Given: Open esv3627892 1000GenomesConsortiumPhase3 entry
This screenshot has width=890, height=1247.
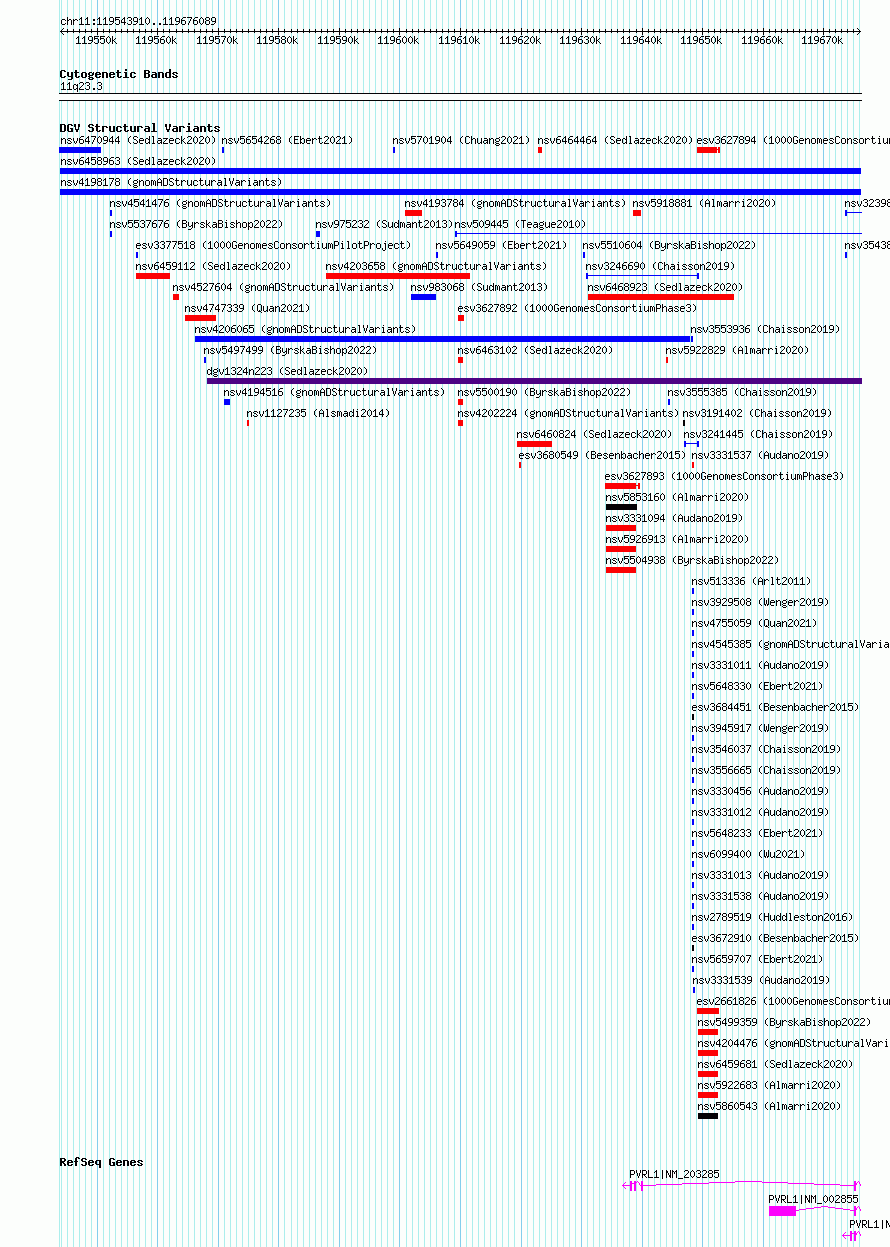Looking at the screenshot, I should click(x=577, y=308).
